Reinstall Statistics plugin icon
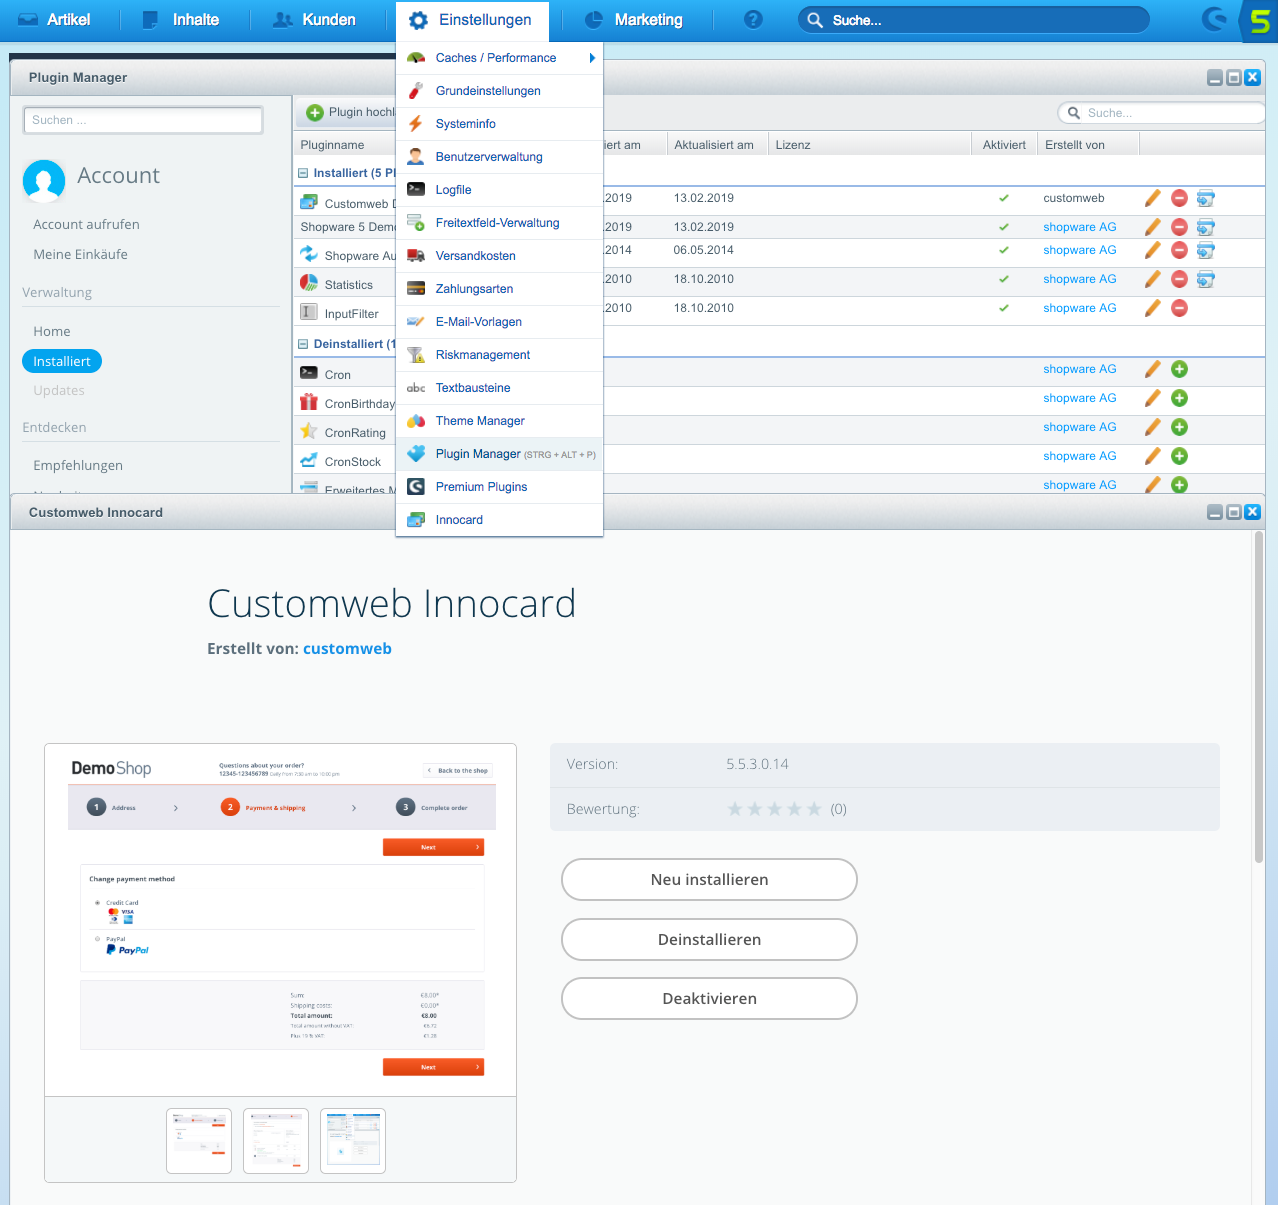Image resolution: width=1278 pixels, height=1205 pixels. pyautogui.click(x=1206, y=280)
